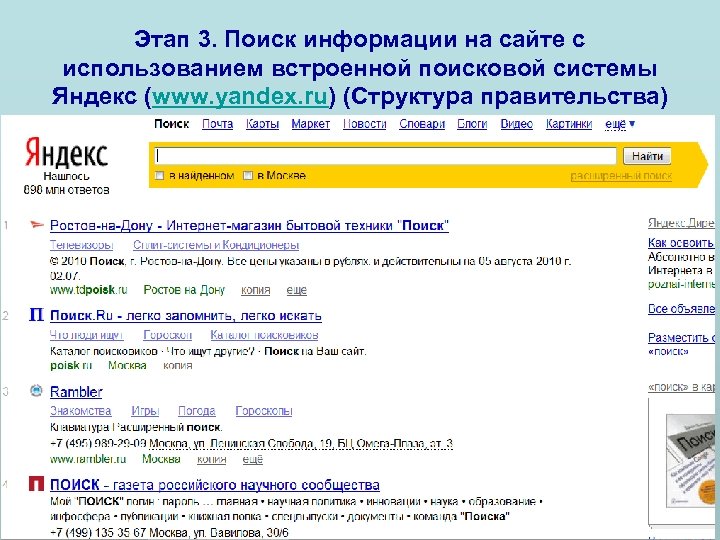This screenshot has width=720, height=540.
Task: Open the Маркет tab
Action: (311, 124)
